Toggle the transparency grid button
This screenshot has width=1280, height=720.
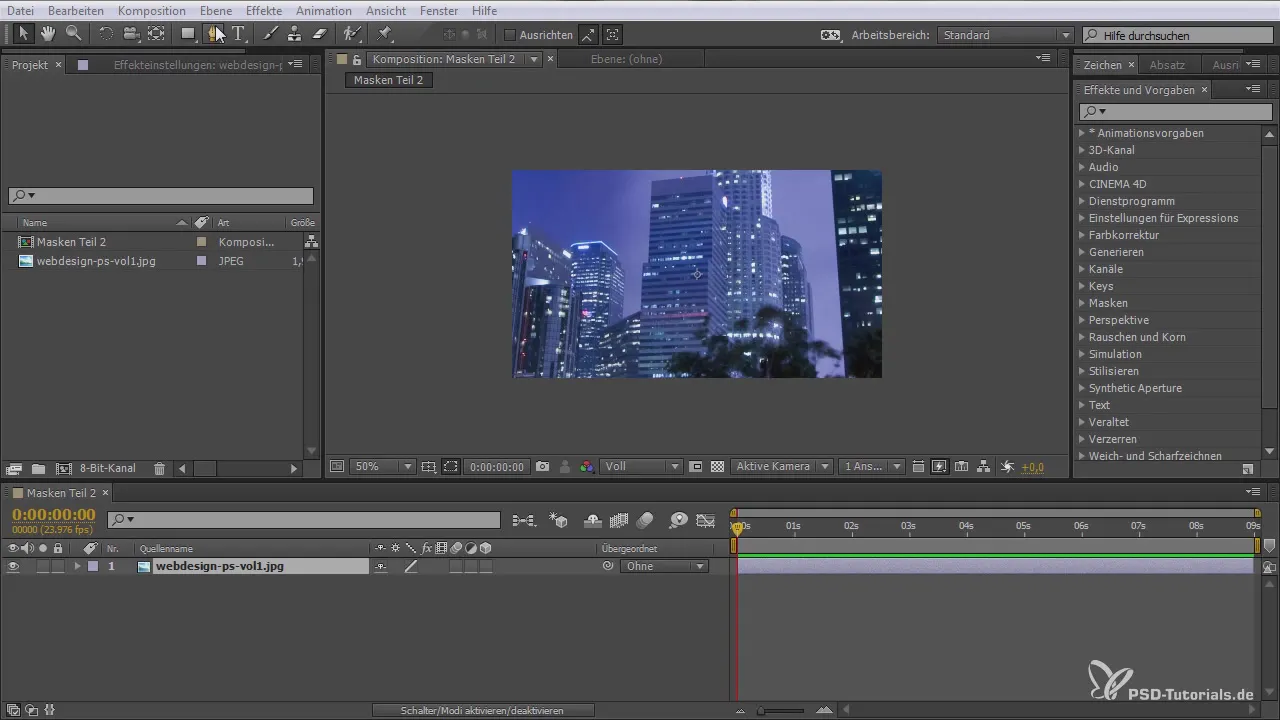(717, 467)
